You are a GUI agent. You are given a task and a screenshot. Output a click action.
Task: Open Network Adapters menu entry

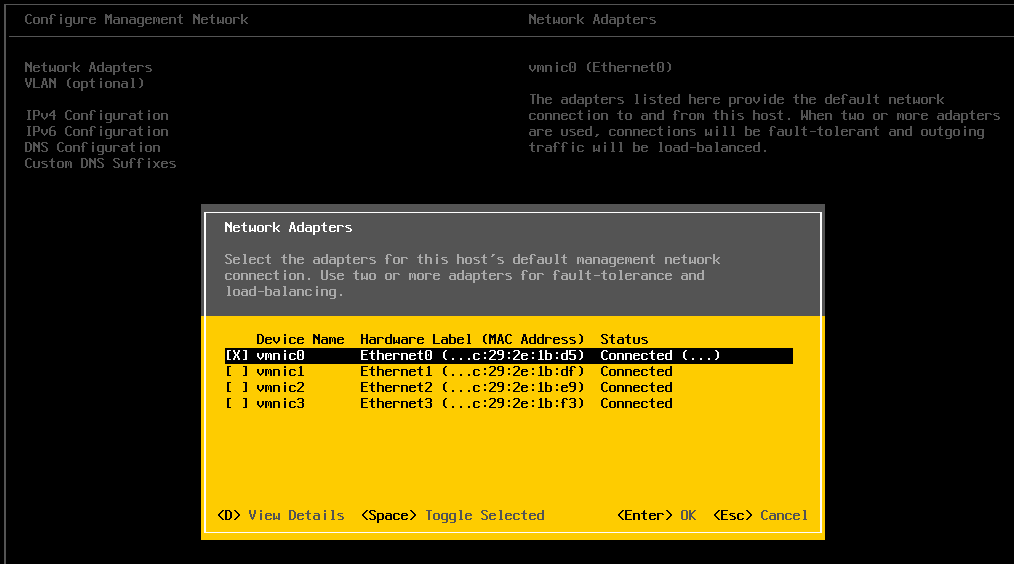(x=88, y=67)
